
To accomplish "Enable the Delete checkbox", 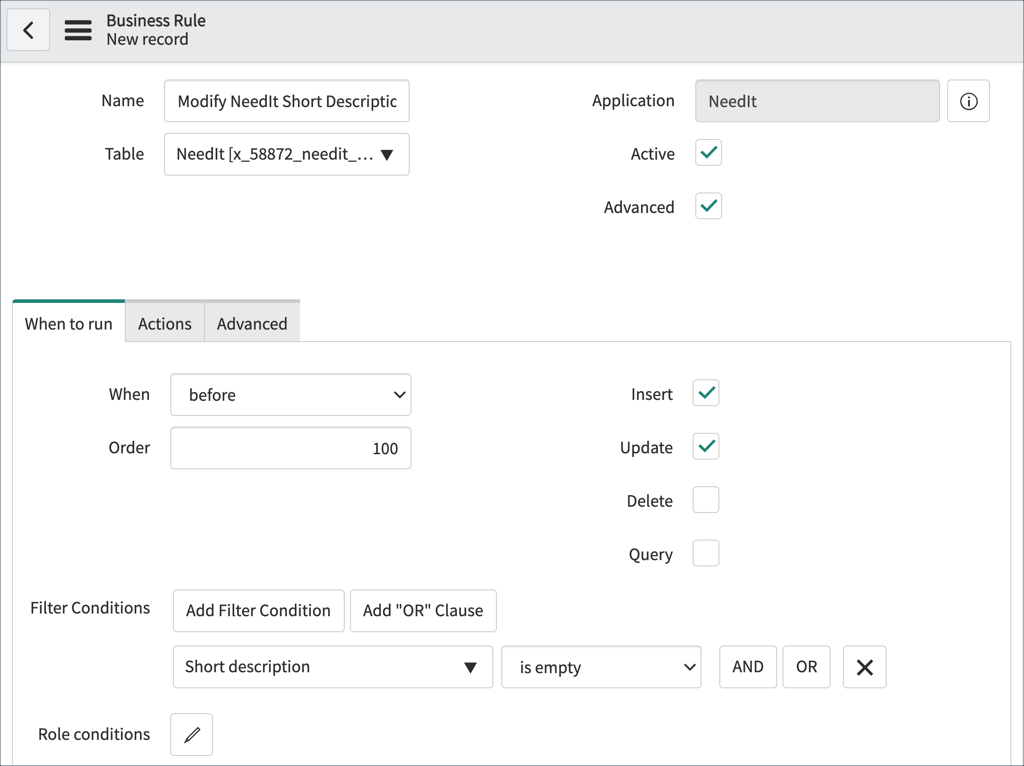I will click(x=706, y=500).
